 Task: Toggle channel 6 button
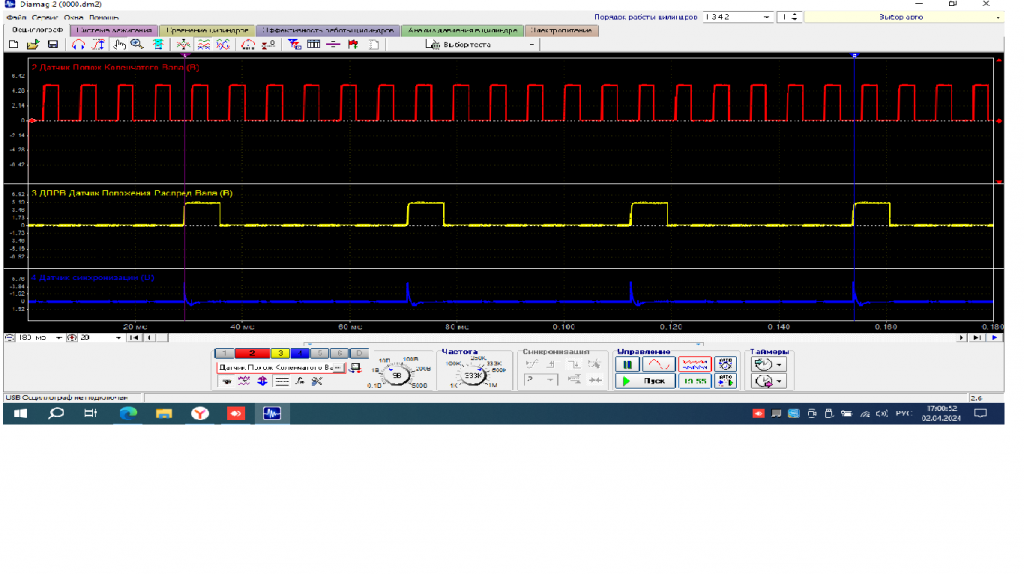(x=339, y=353)
